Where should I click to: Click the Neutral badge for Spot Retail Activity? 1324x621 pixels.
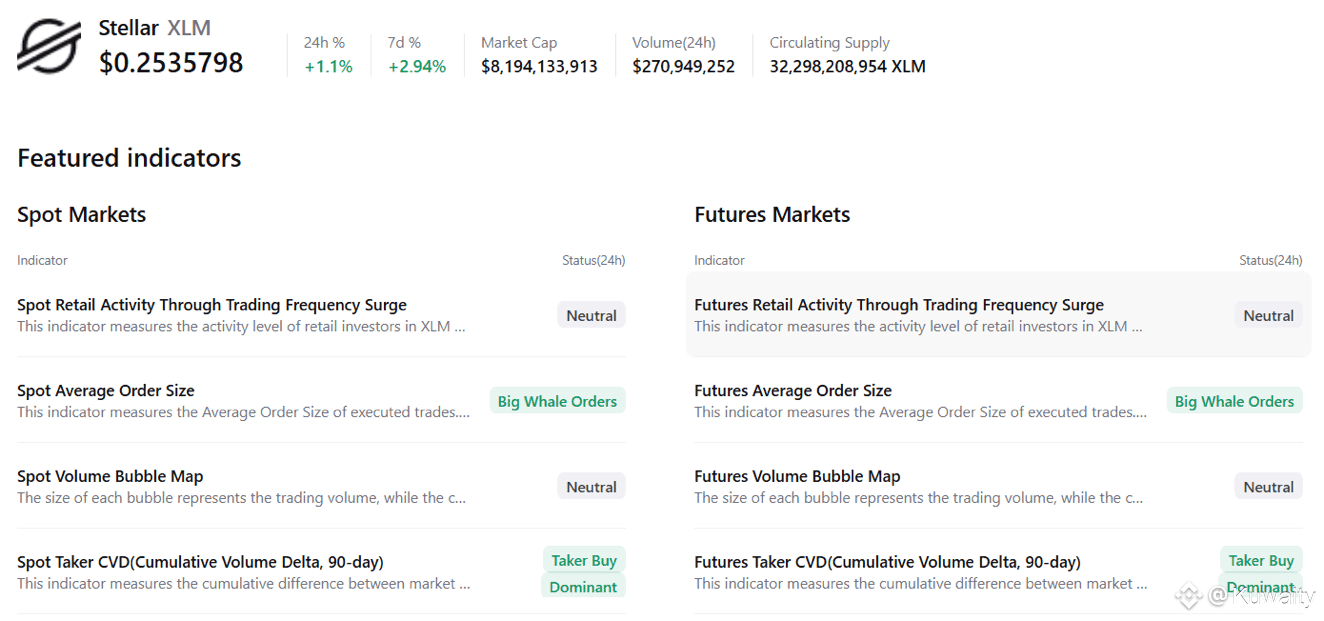click(x=591, y=316)
